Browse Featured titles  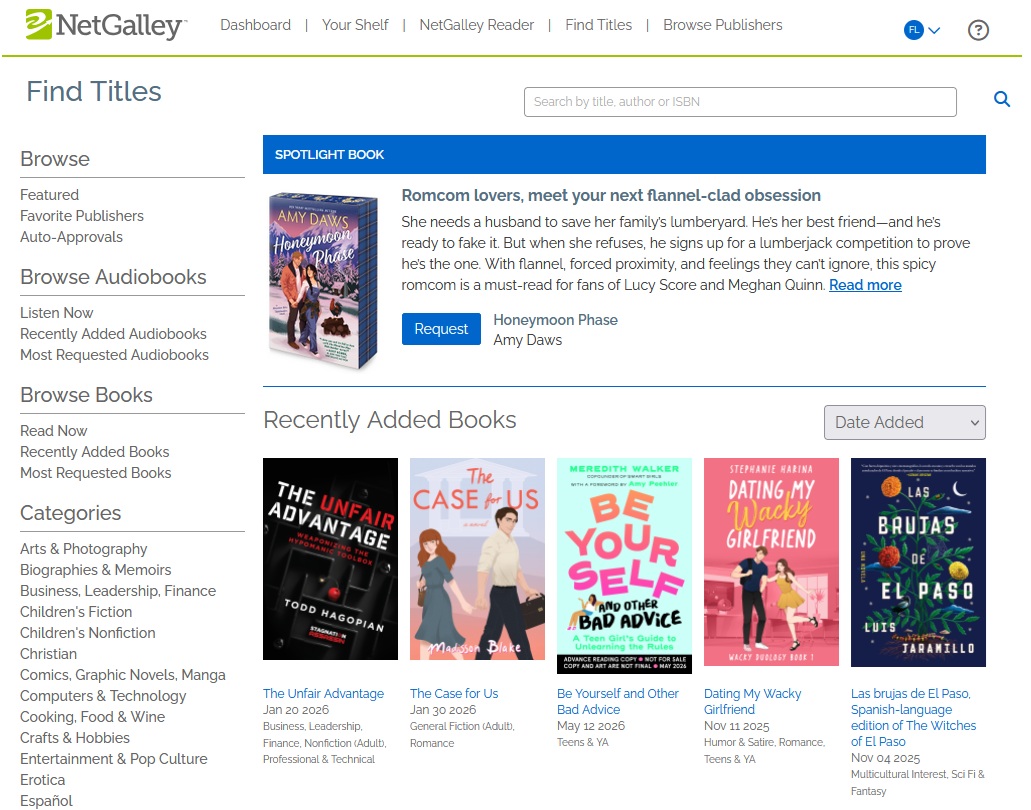tap(49, 195)
